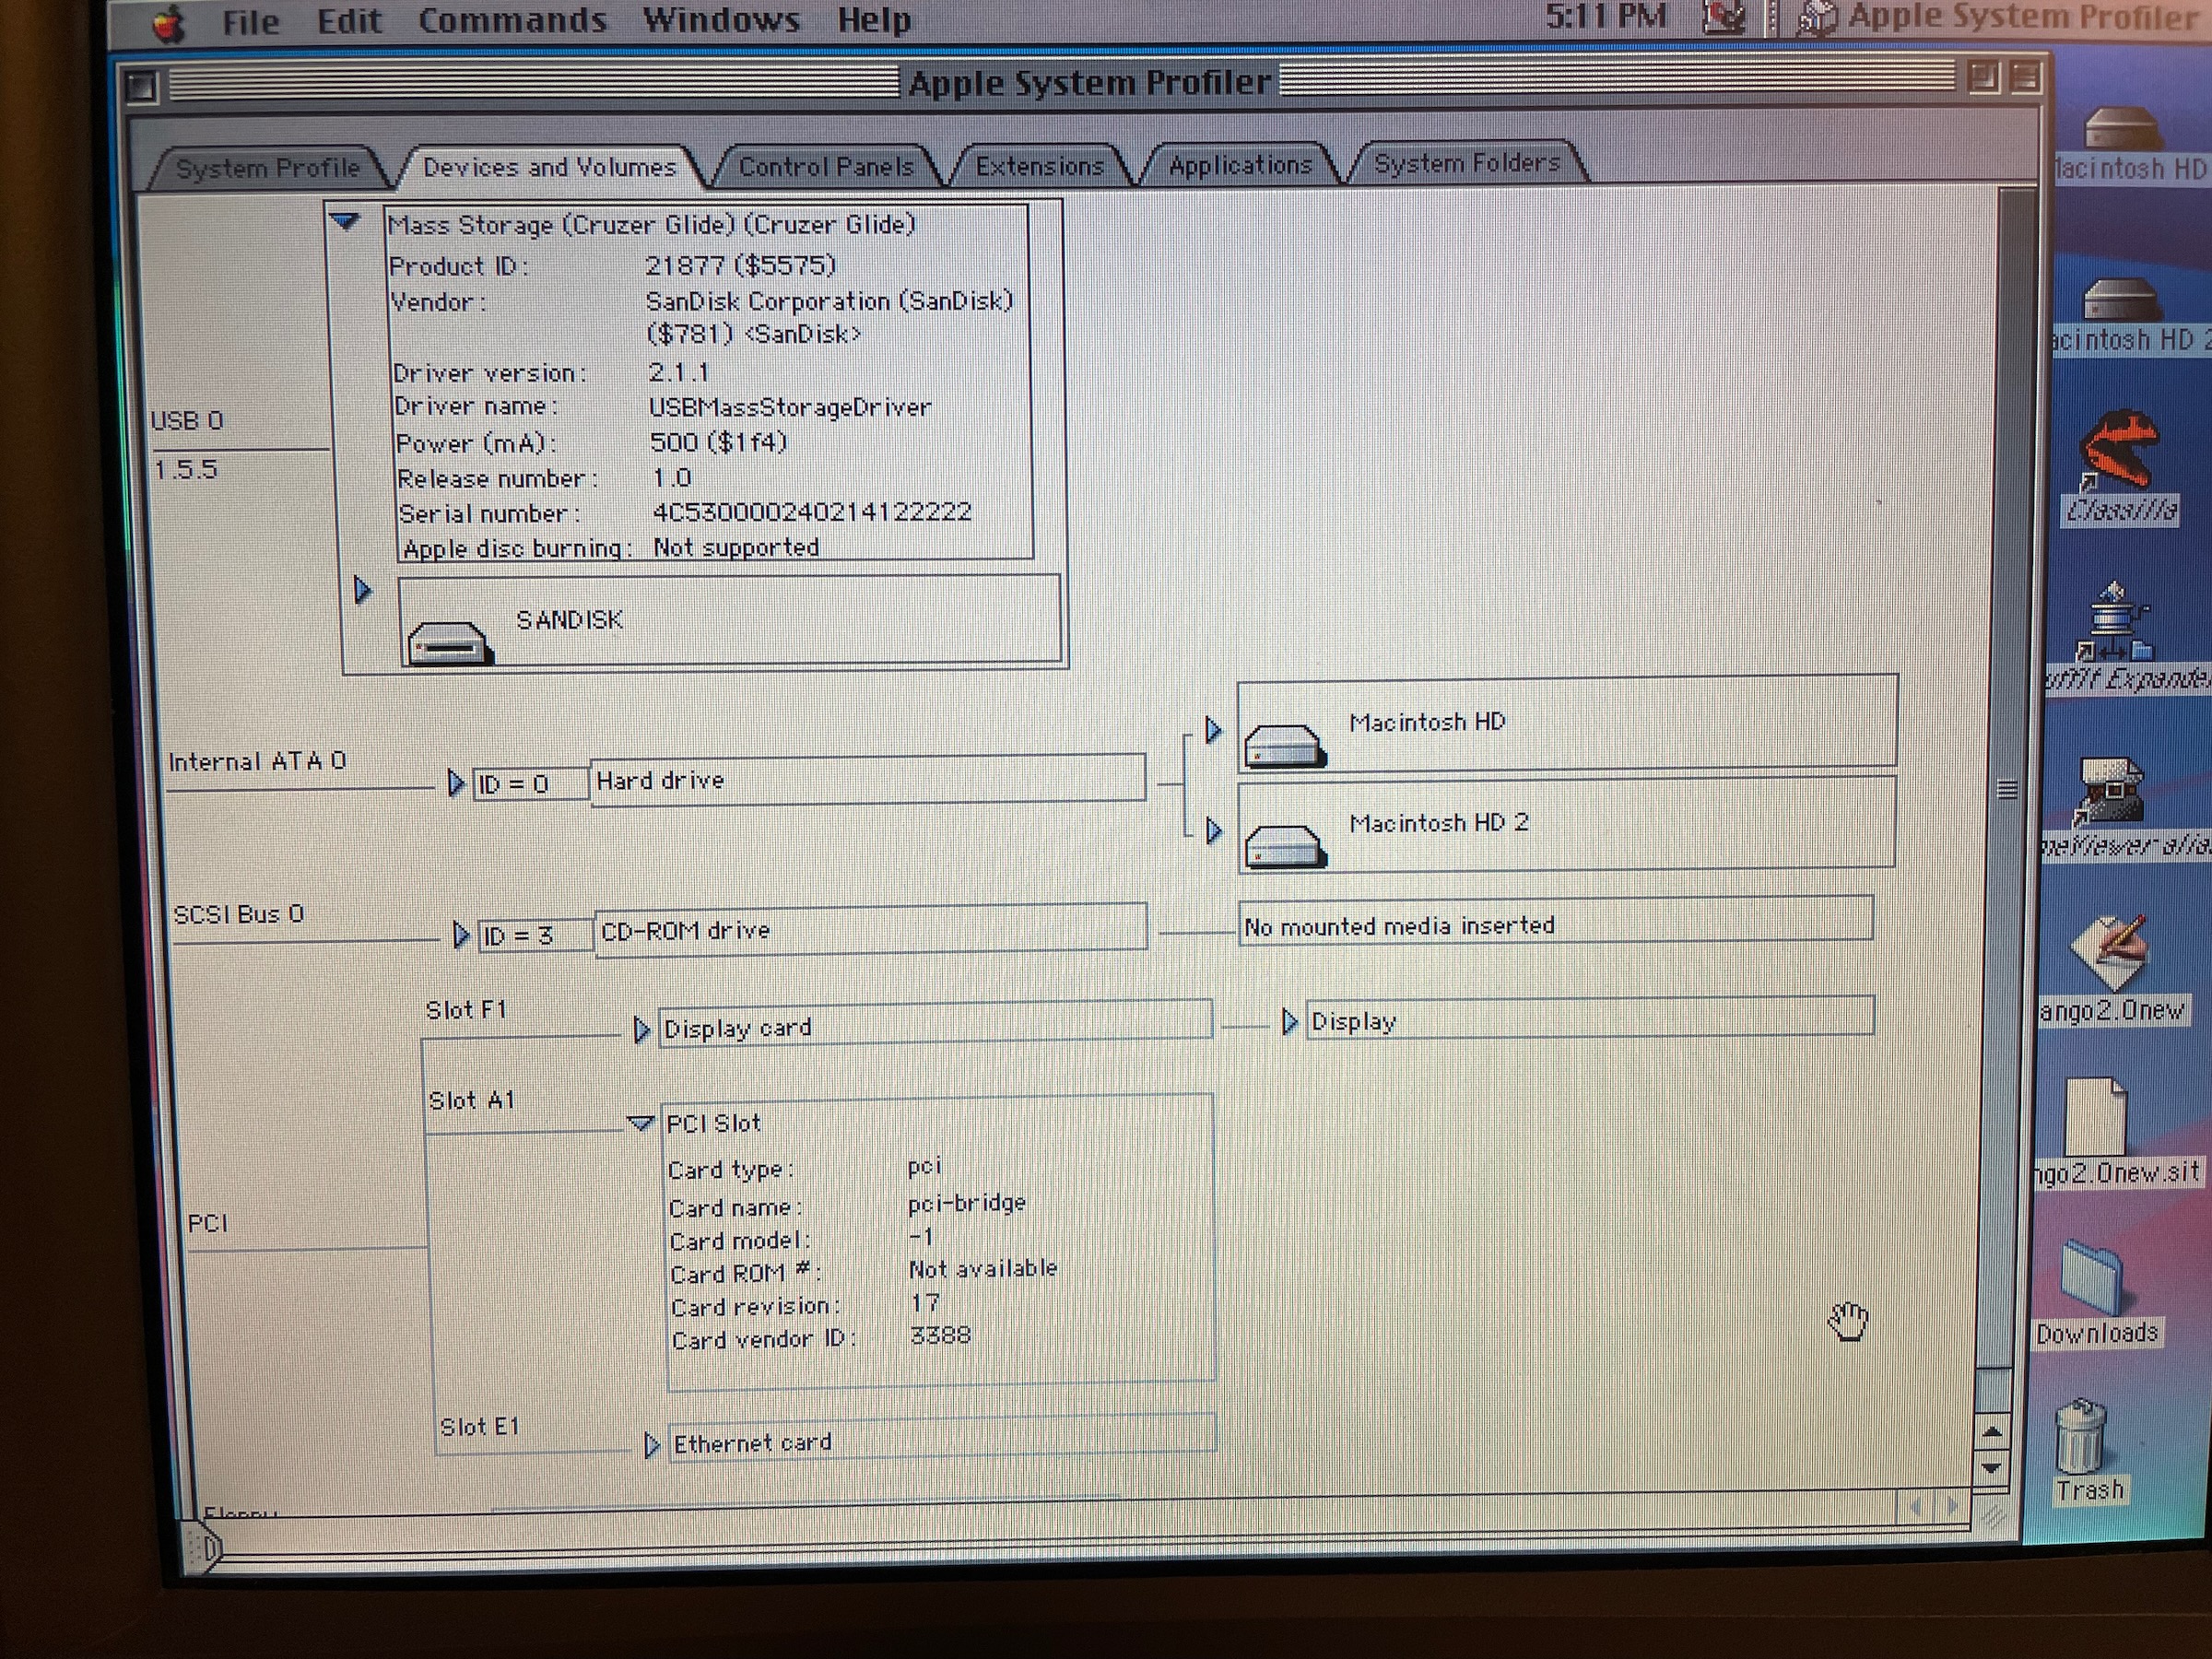The height and width of the screenshot is (1659, 2212).
Task: Select the .sit archive file icon on desktop
Action: [x=2094, y=1116]
